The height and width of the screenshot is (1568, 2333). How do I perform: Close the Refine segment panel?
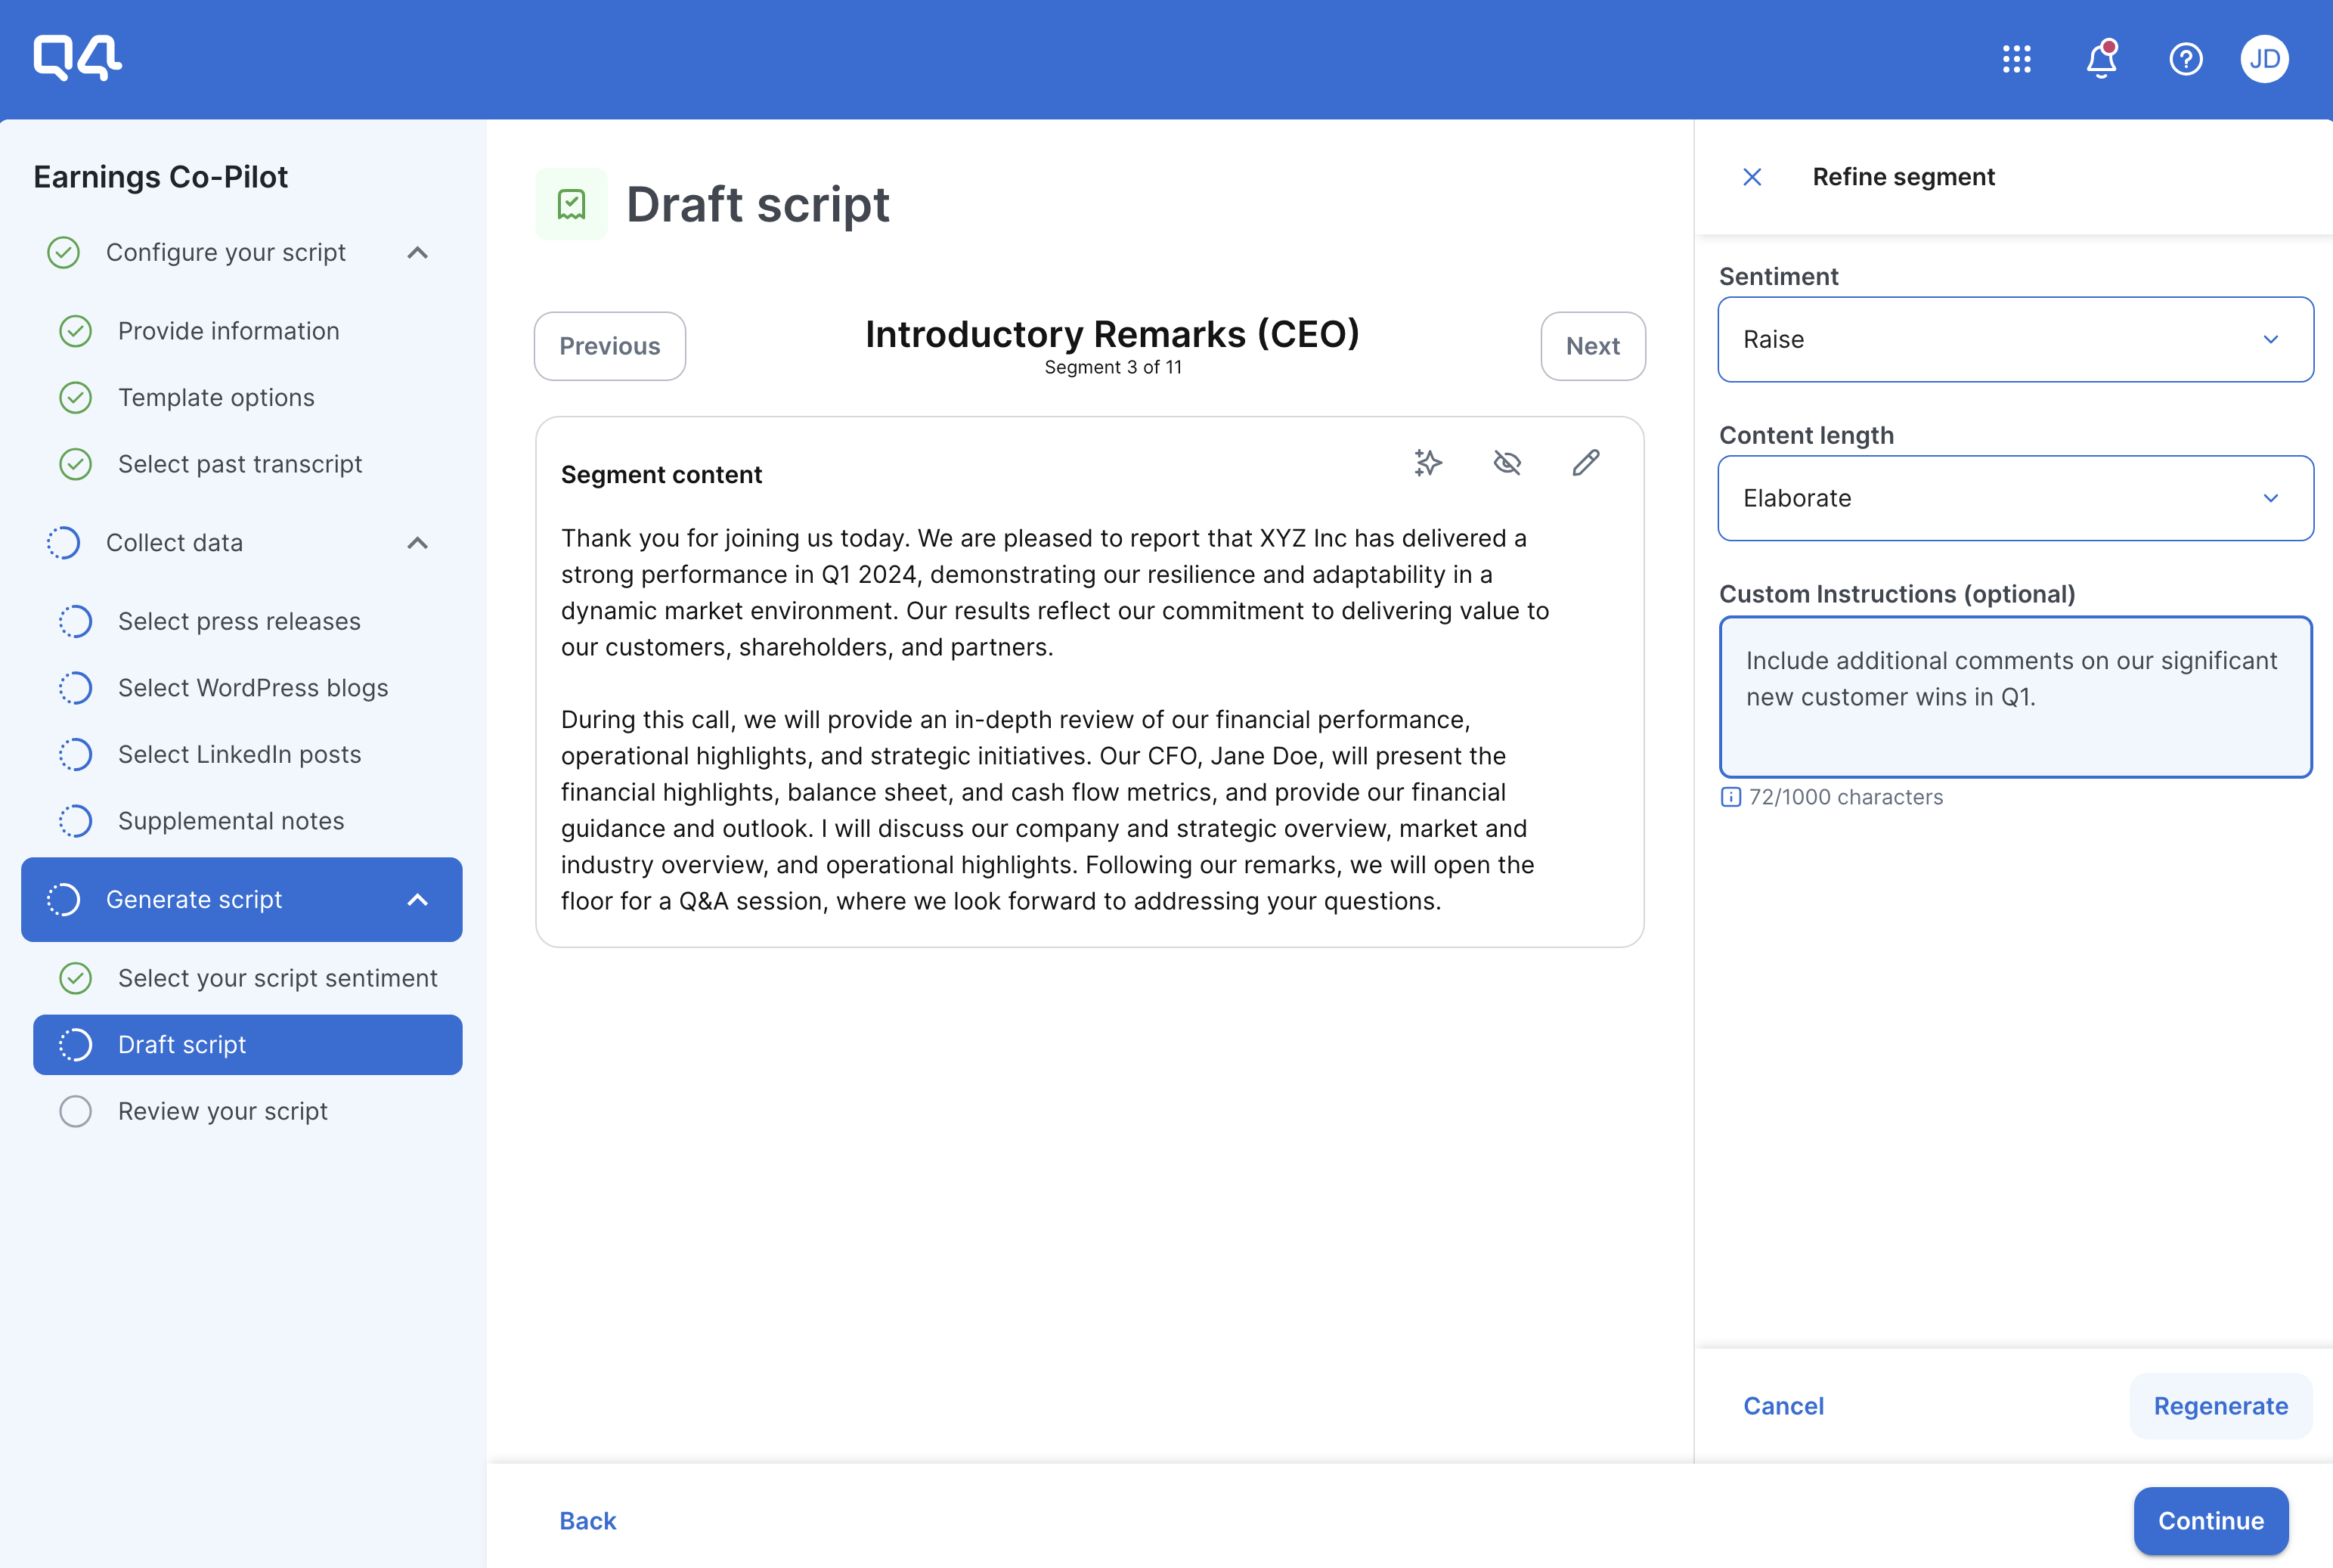[1752, 177]
